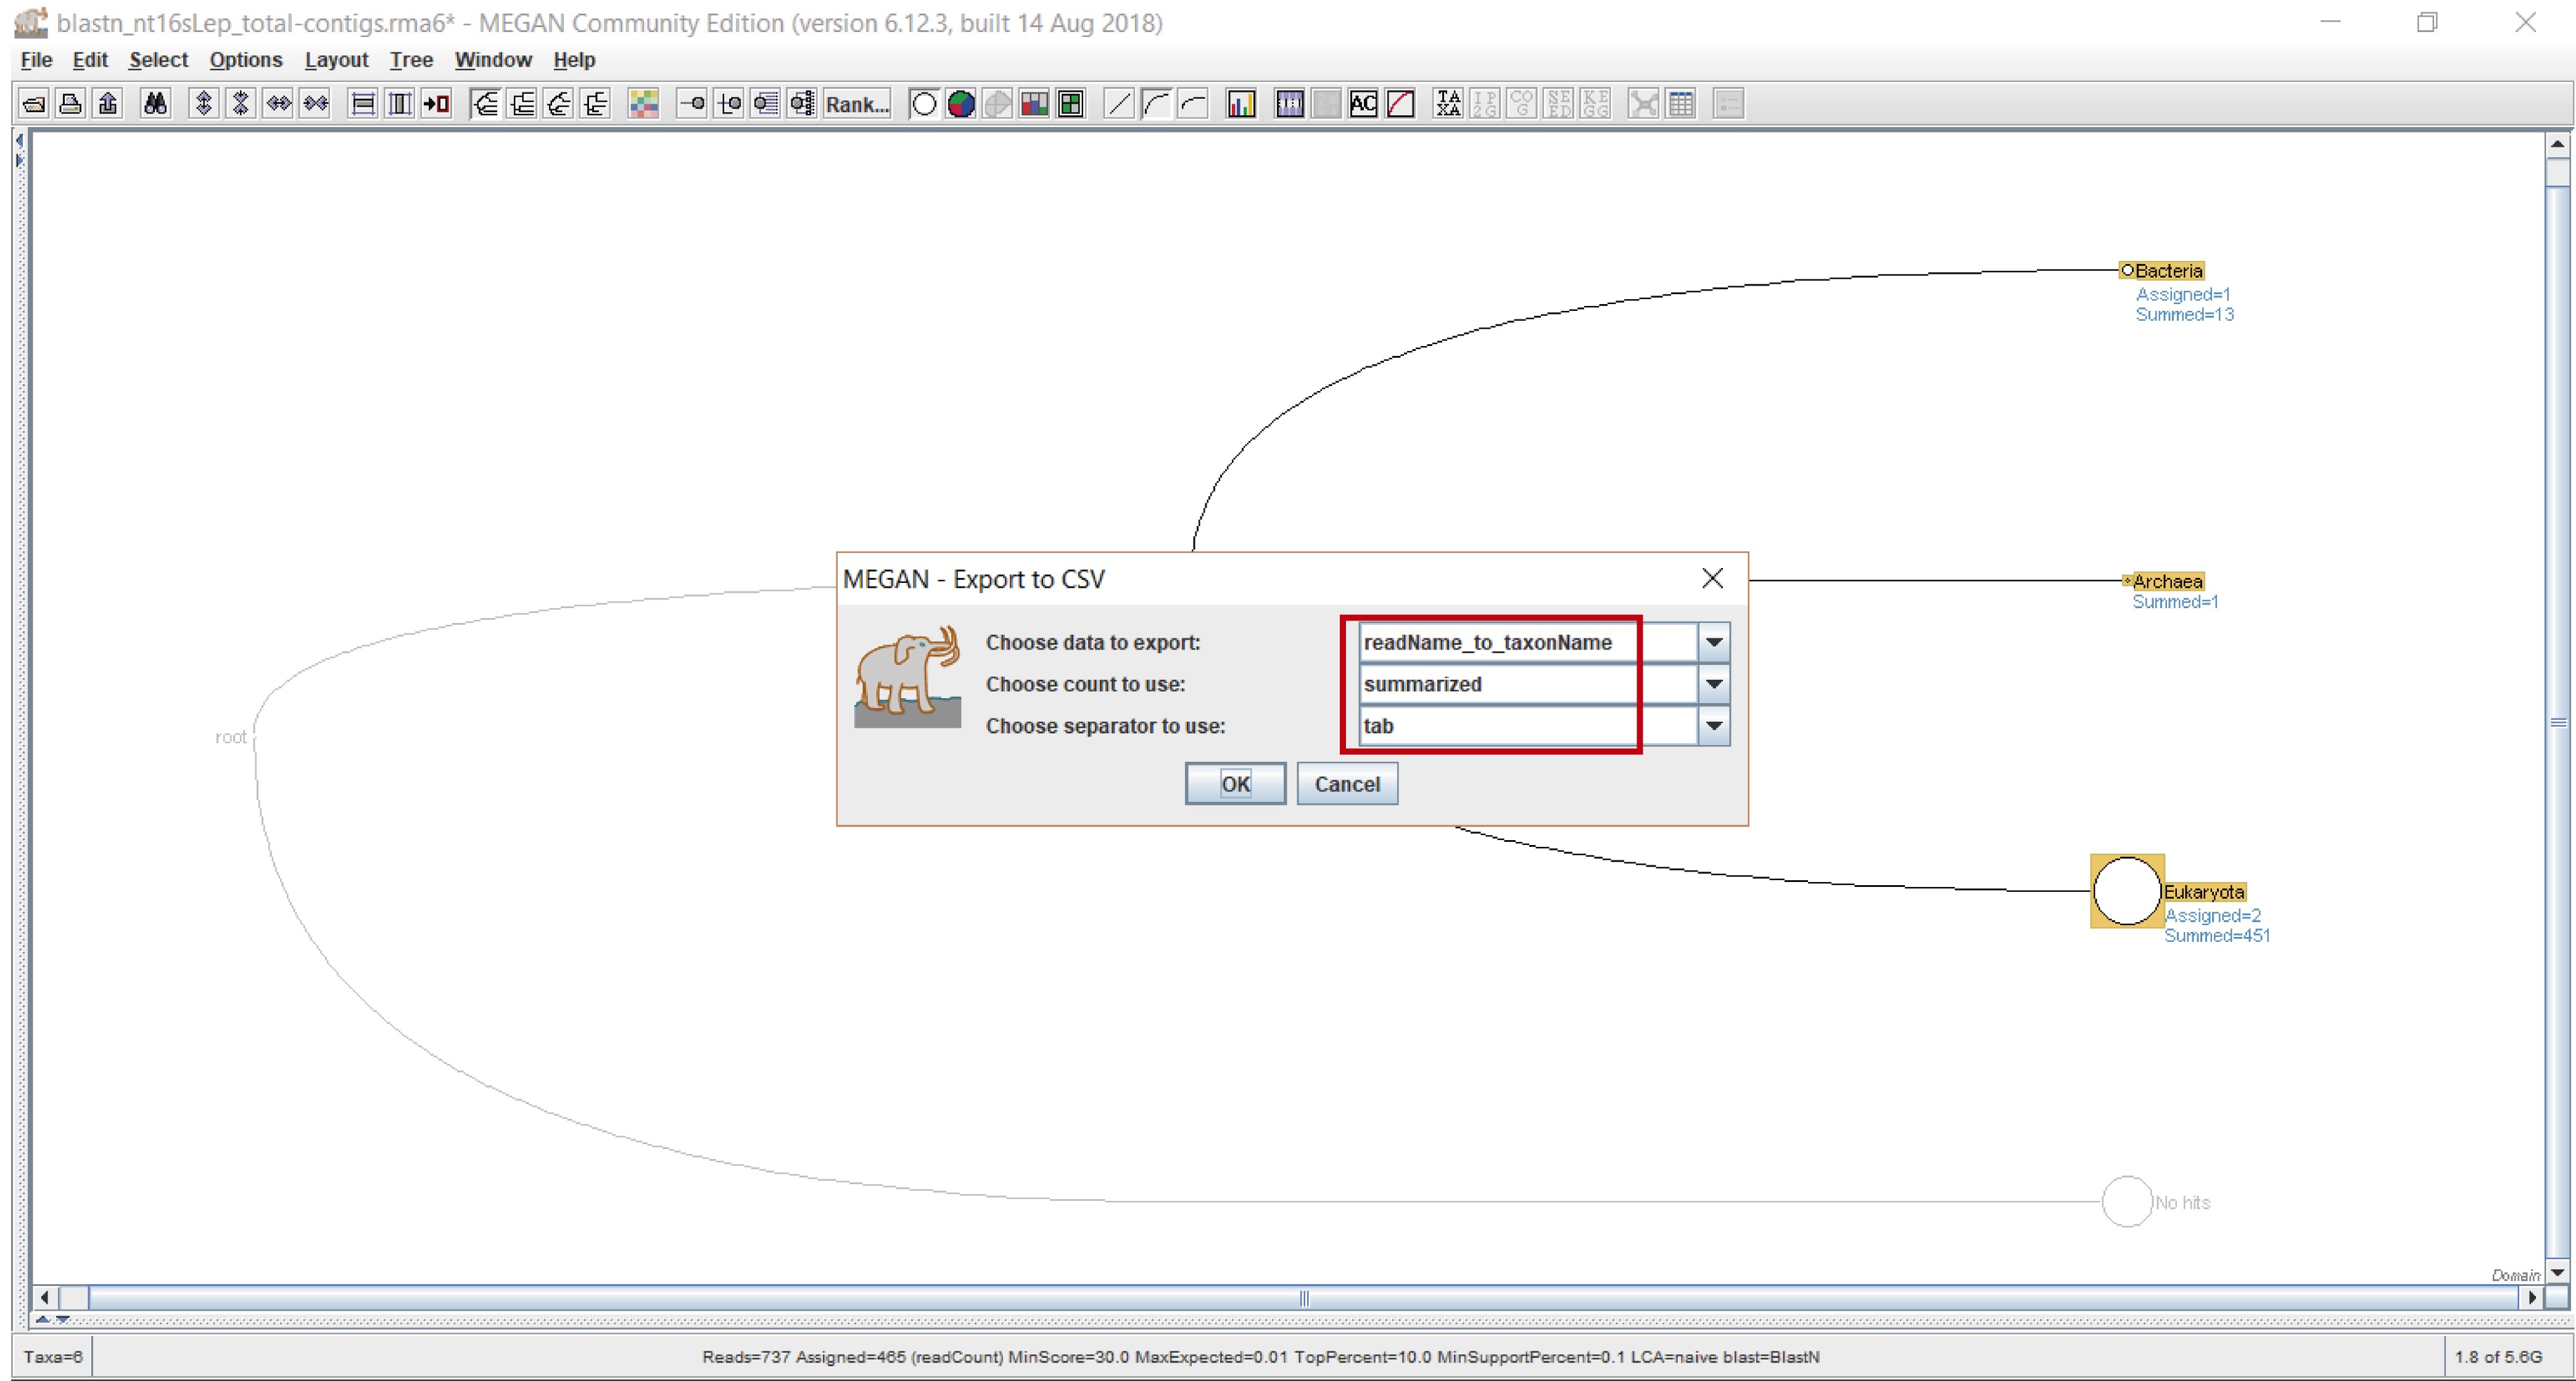
Task: Click the Expand Vertical arrows icon
Action: tap(204, 104)
